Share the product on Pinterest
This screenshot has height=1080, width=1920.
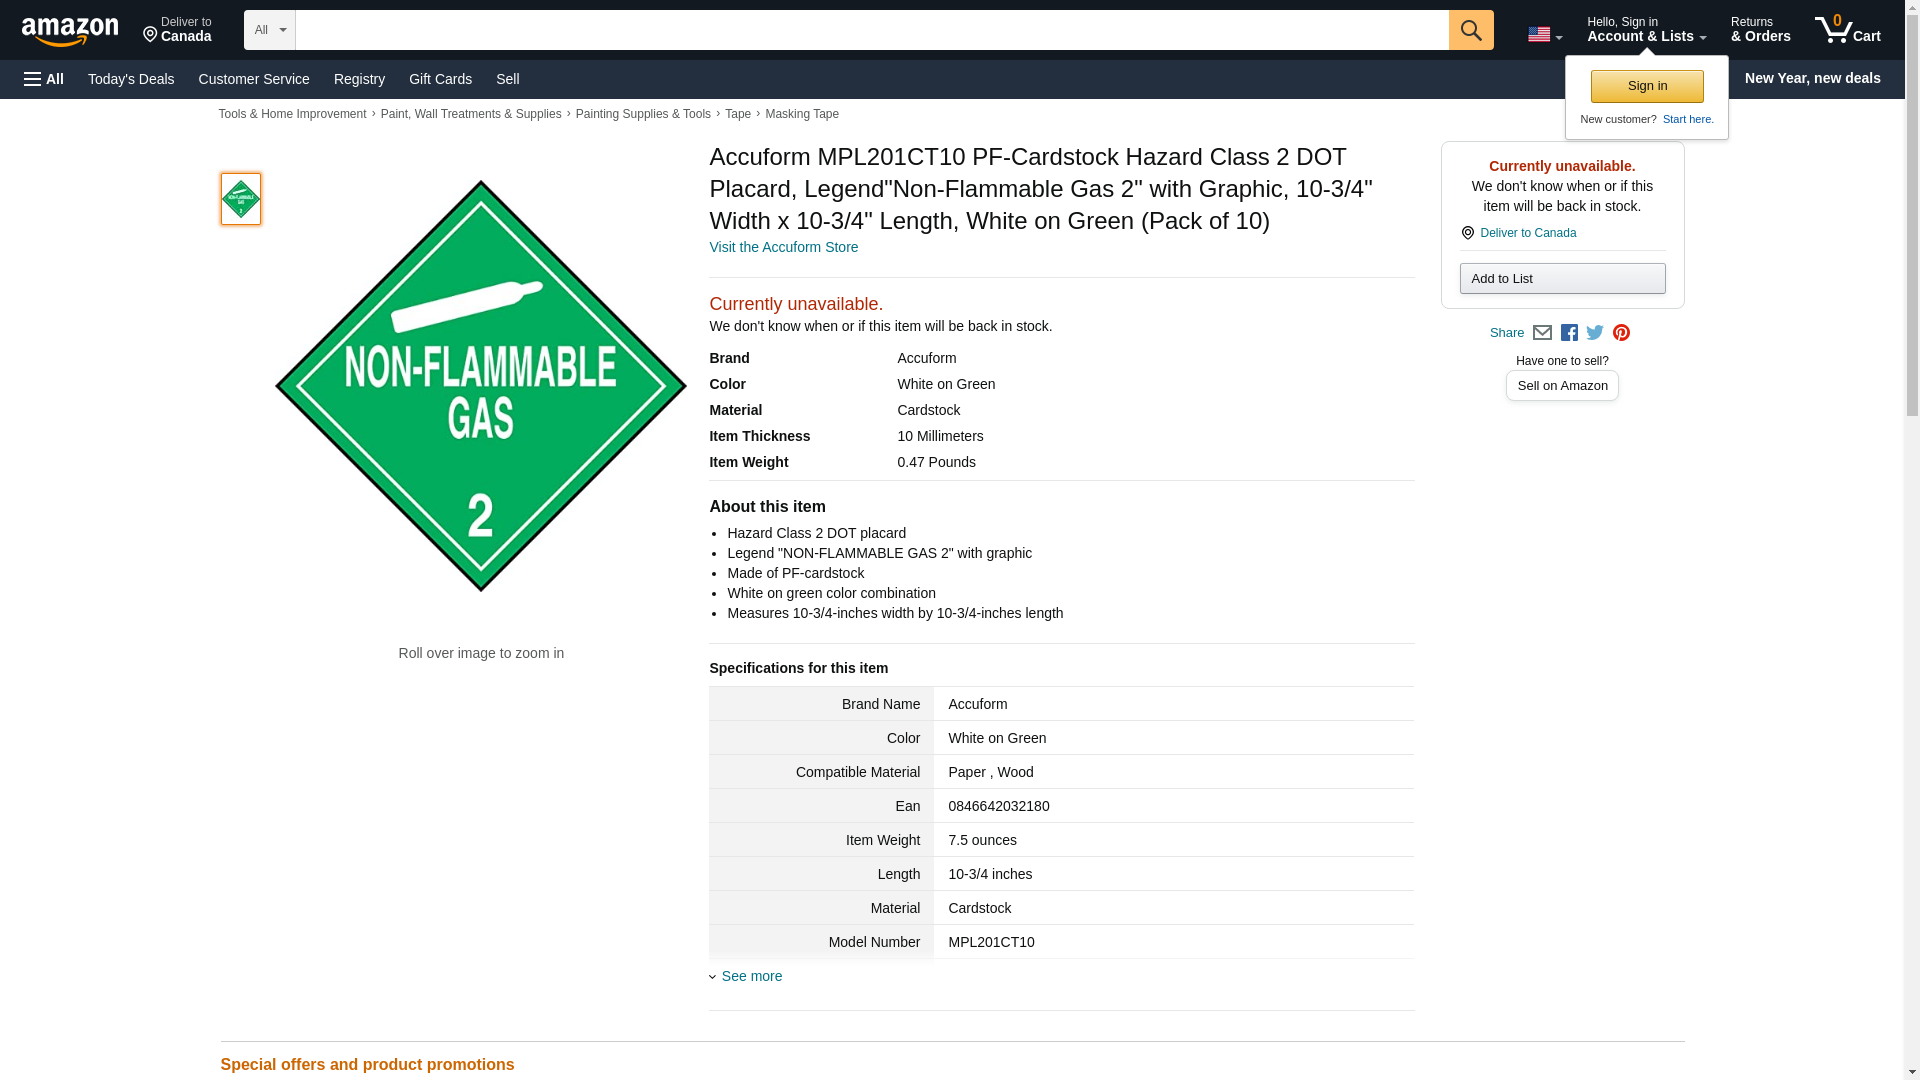pos(1621,333)
